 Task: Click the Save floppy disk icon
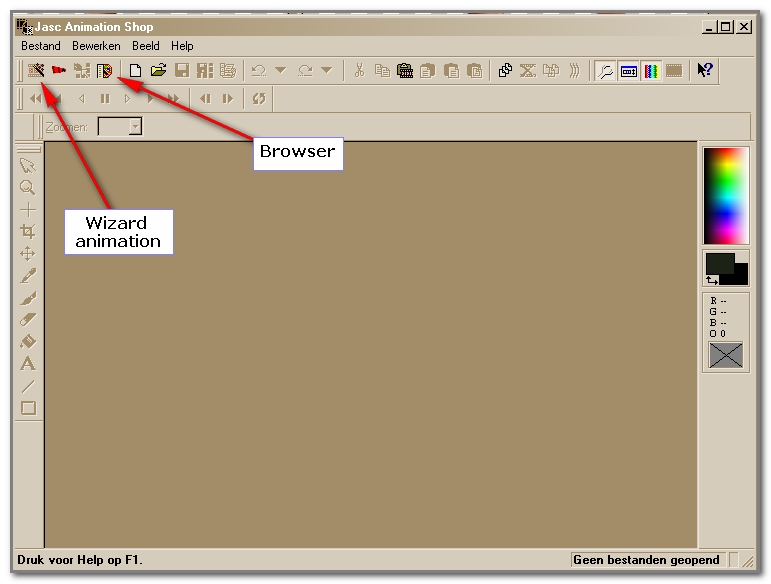click(x=182, y=70)
